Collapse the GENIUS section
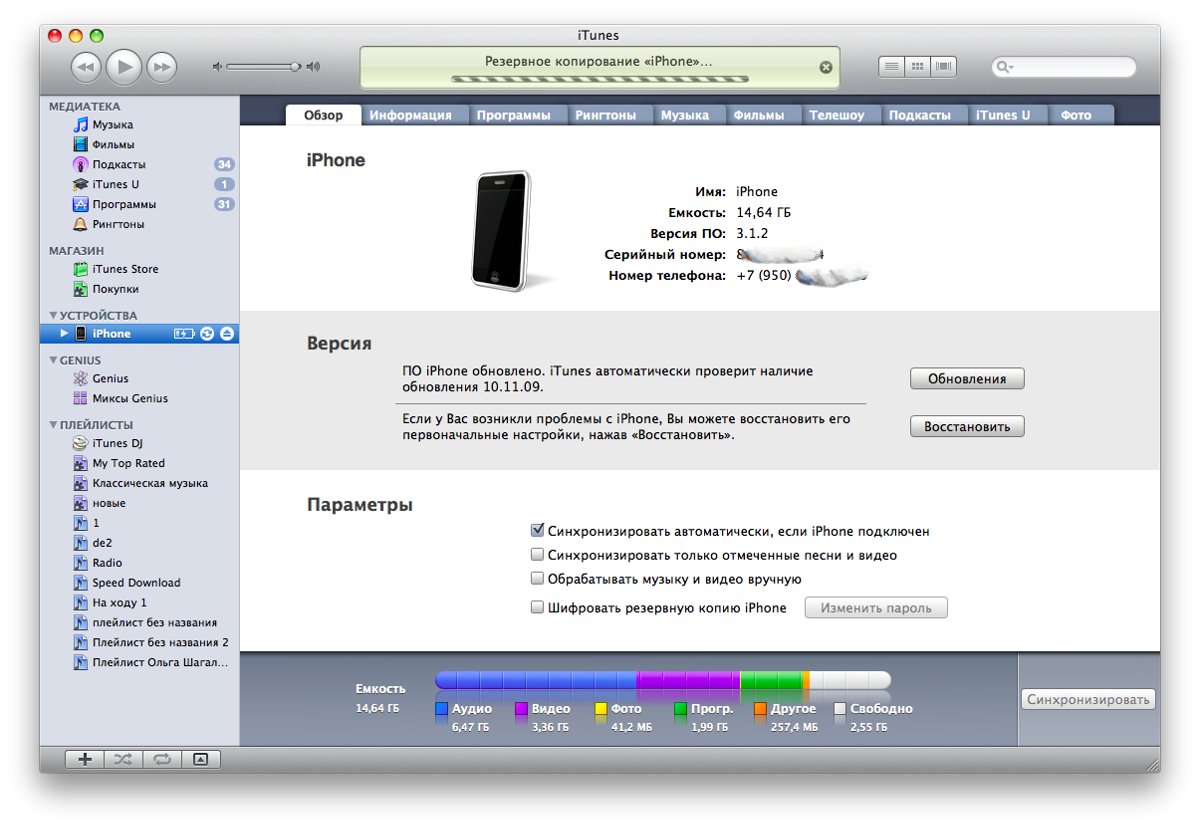Screen dimensions: 1200x828 click(x=53, y=360)
